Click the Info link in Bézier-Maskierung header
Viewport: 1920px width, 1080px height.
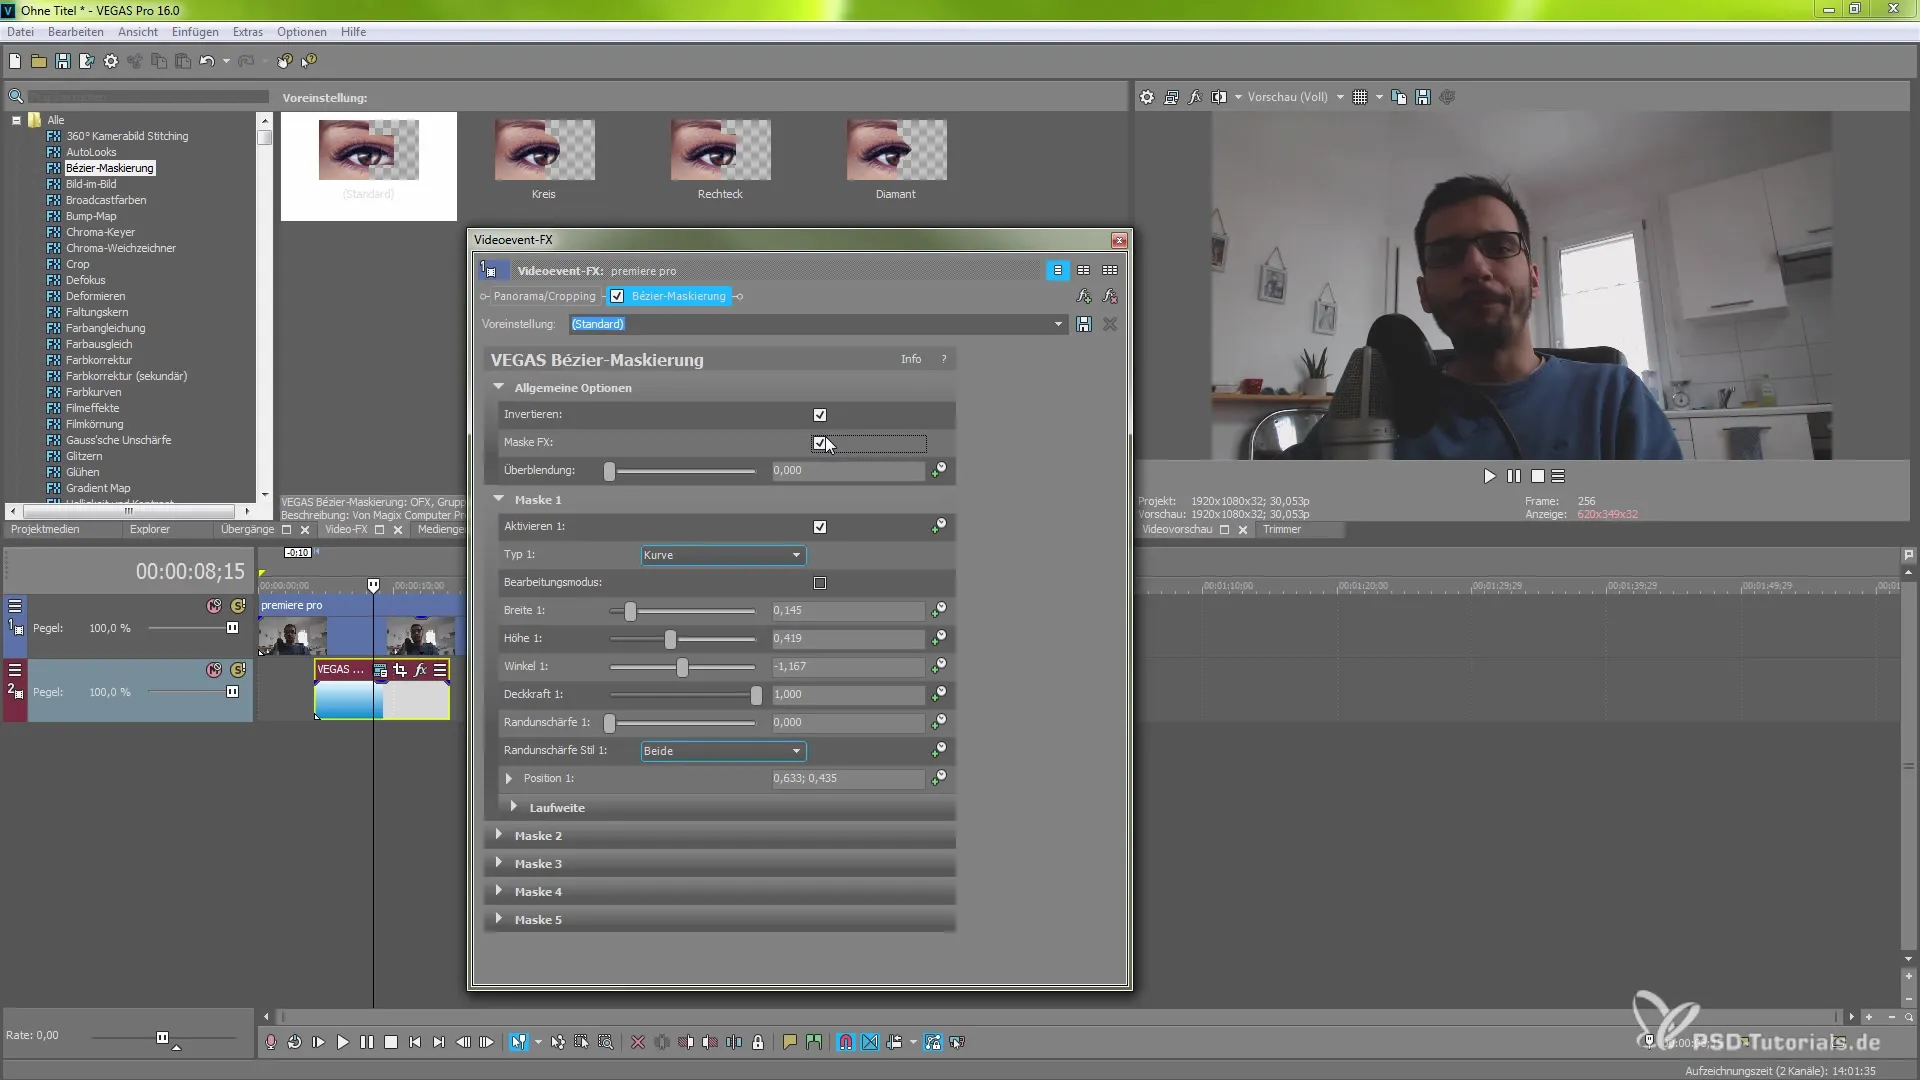click(911, 359)
